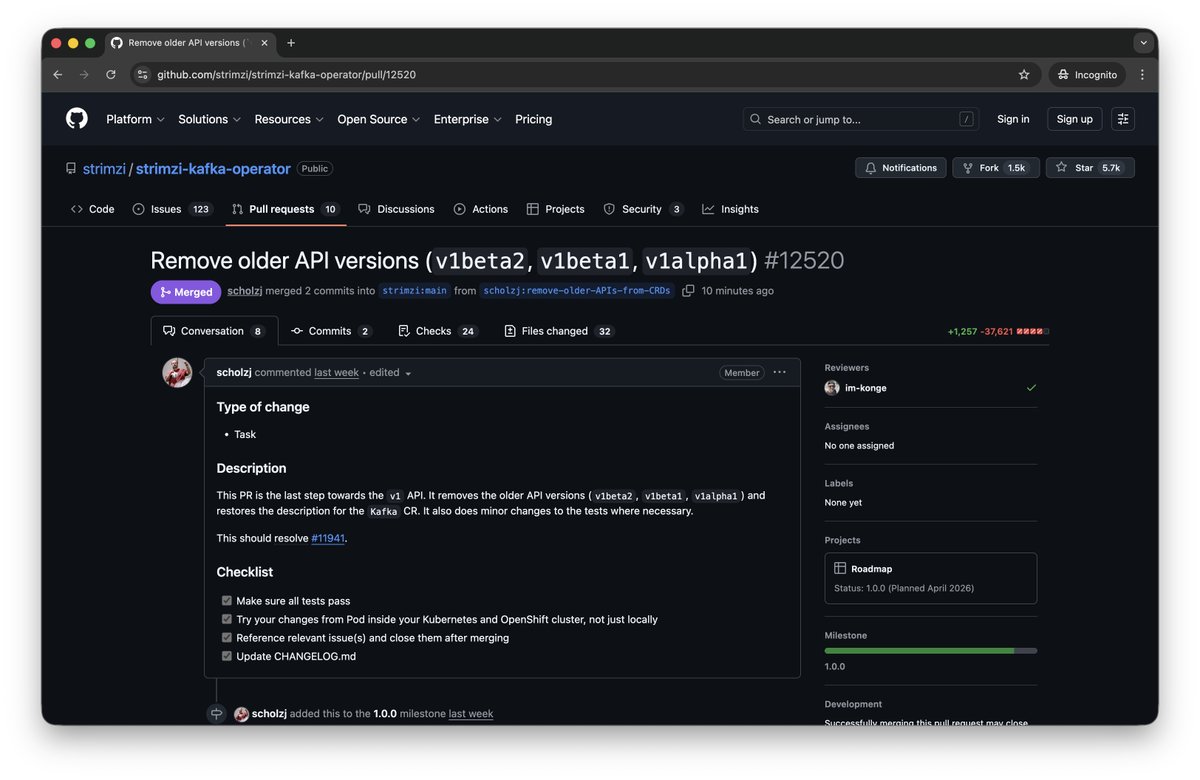Select the Checks tab
This screenshot has width=1200, height=780.
(x=437, y=331)
